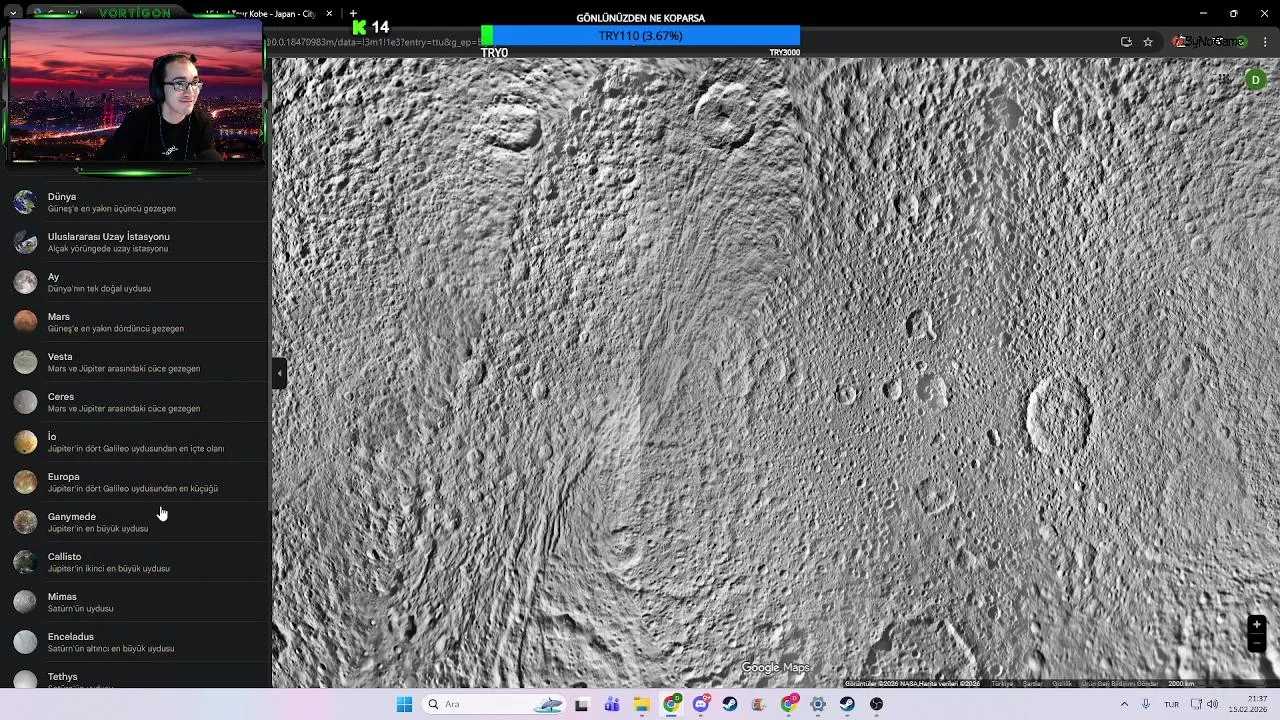Open the Windows Start menu

coord(404,704)
